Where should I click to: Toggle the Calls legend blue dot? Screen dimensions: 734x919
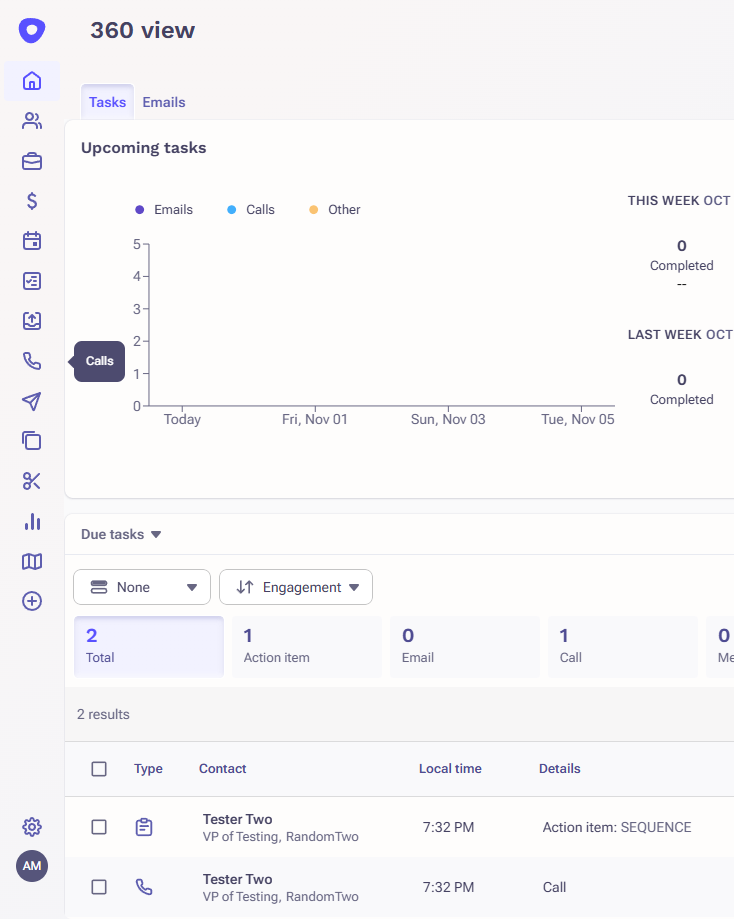[232, 209]
